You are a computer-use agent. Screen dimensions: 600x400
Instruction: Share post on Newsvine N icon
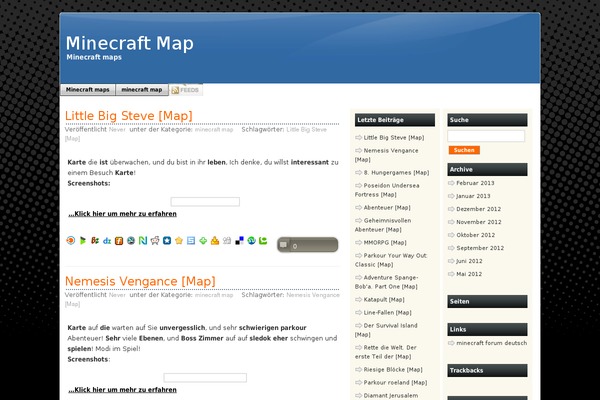coord(143,240)
